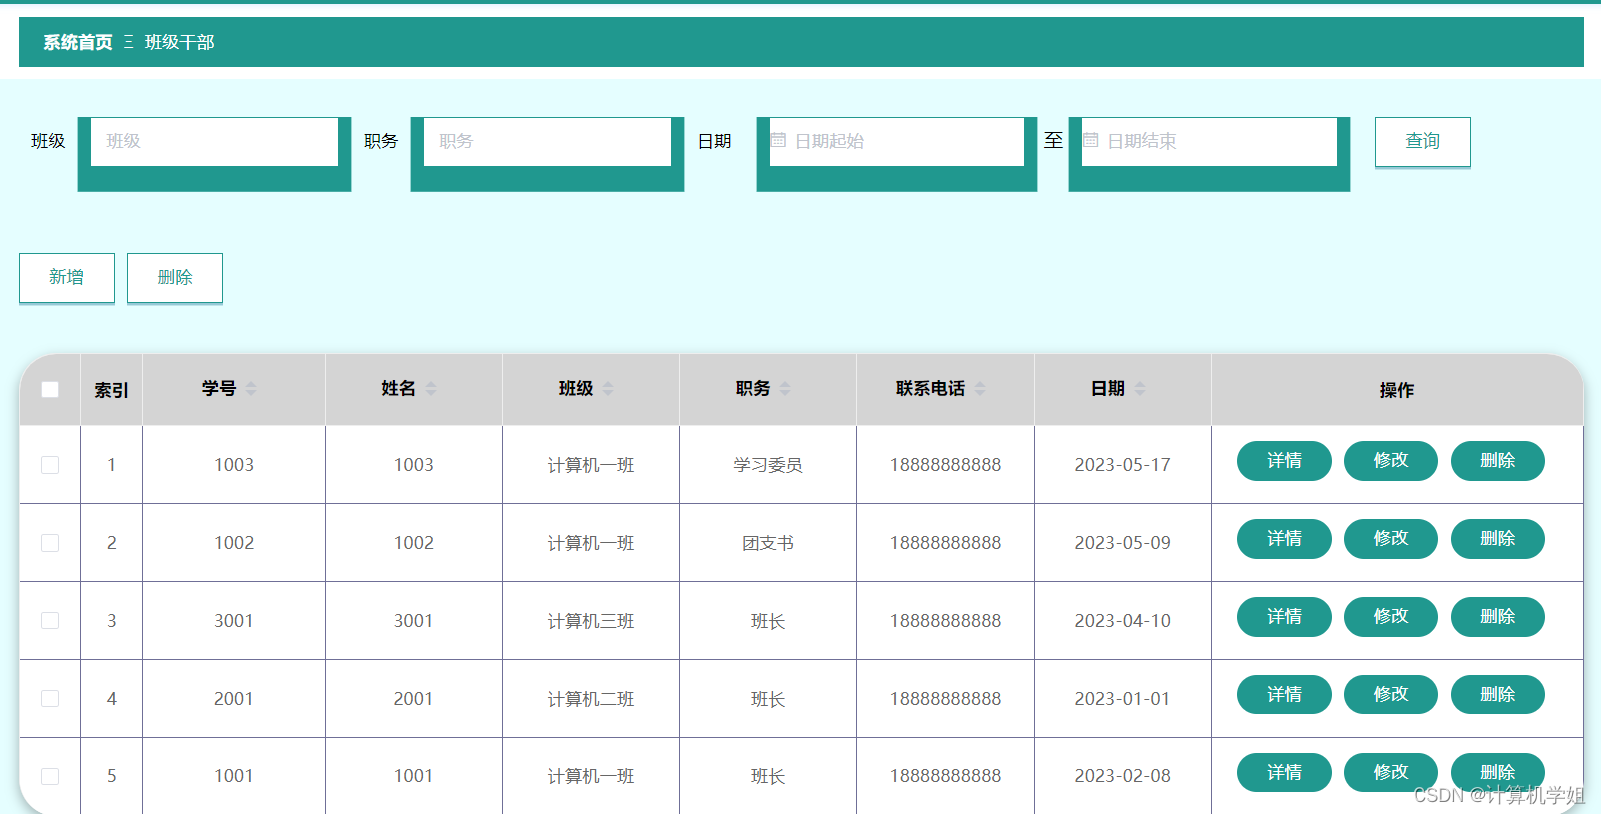Click 班长 cell in row 3001

coord(768,621)
